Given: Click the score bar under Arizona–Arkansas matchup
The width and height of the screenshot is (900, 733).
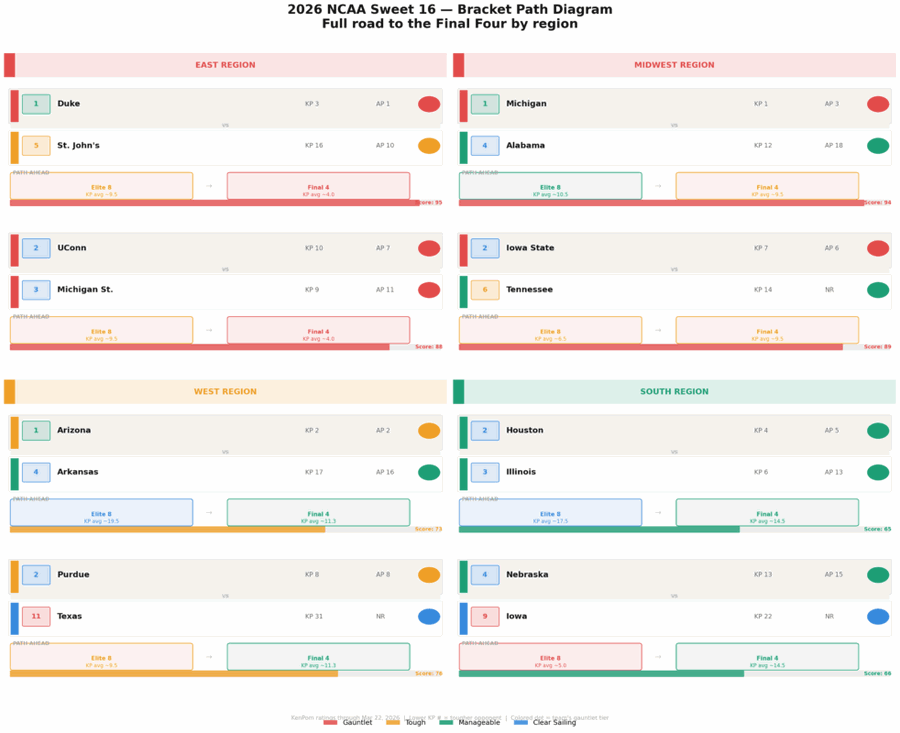Looking at the screenshot, I should point(168,529).
